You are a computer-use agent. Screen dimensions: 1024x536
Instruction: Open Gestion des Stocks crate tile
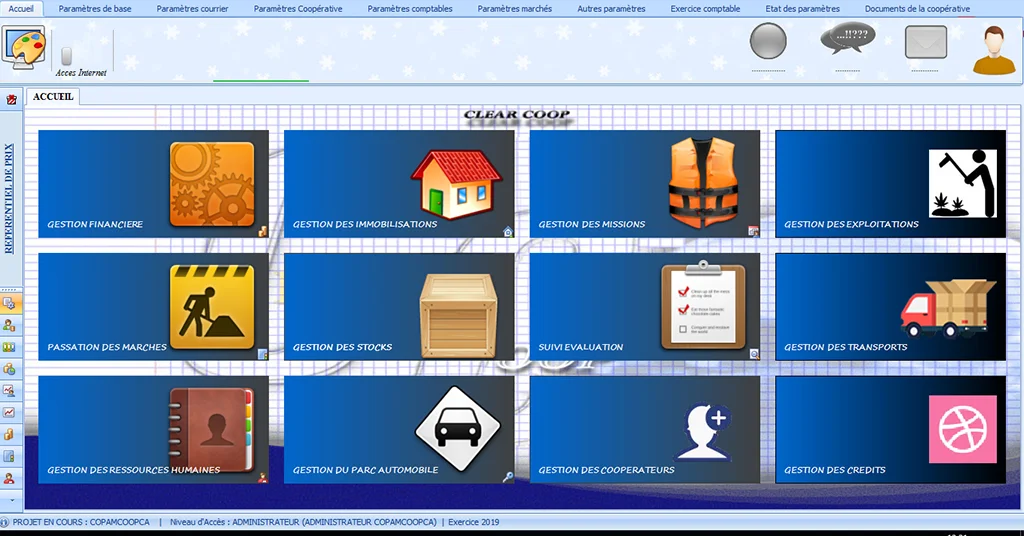(x=399, y=307)
